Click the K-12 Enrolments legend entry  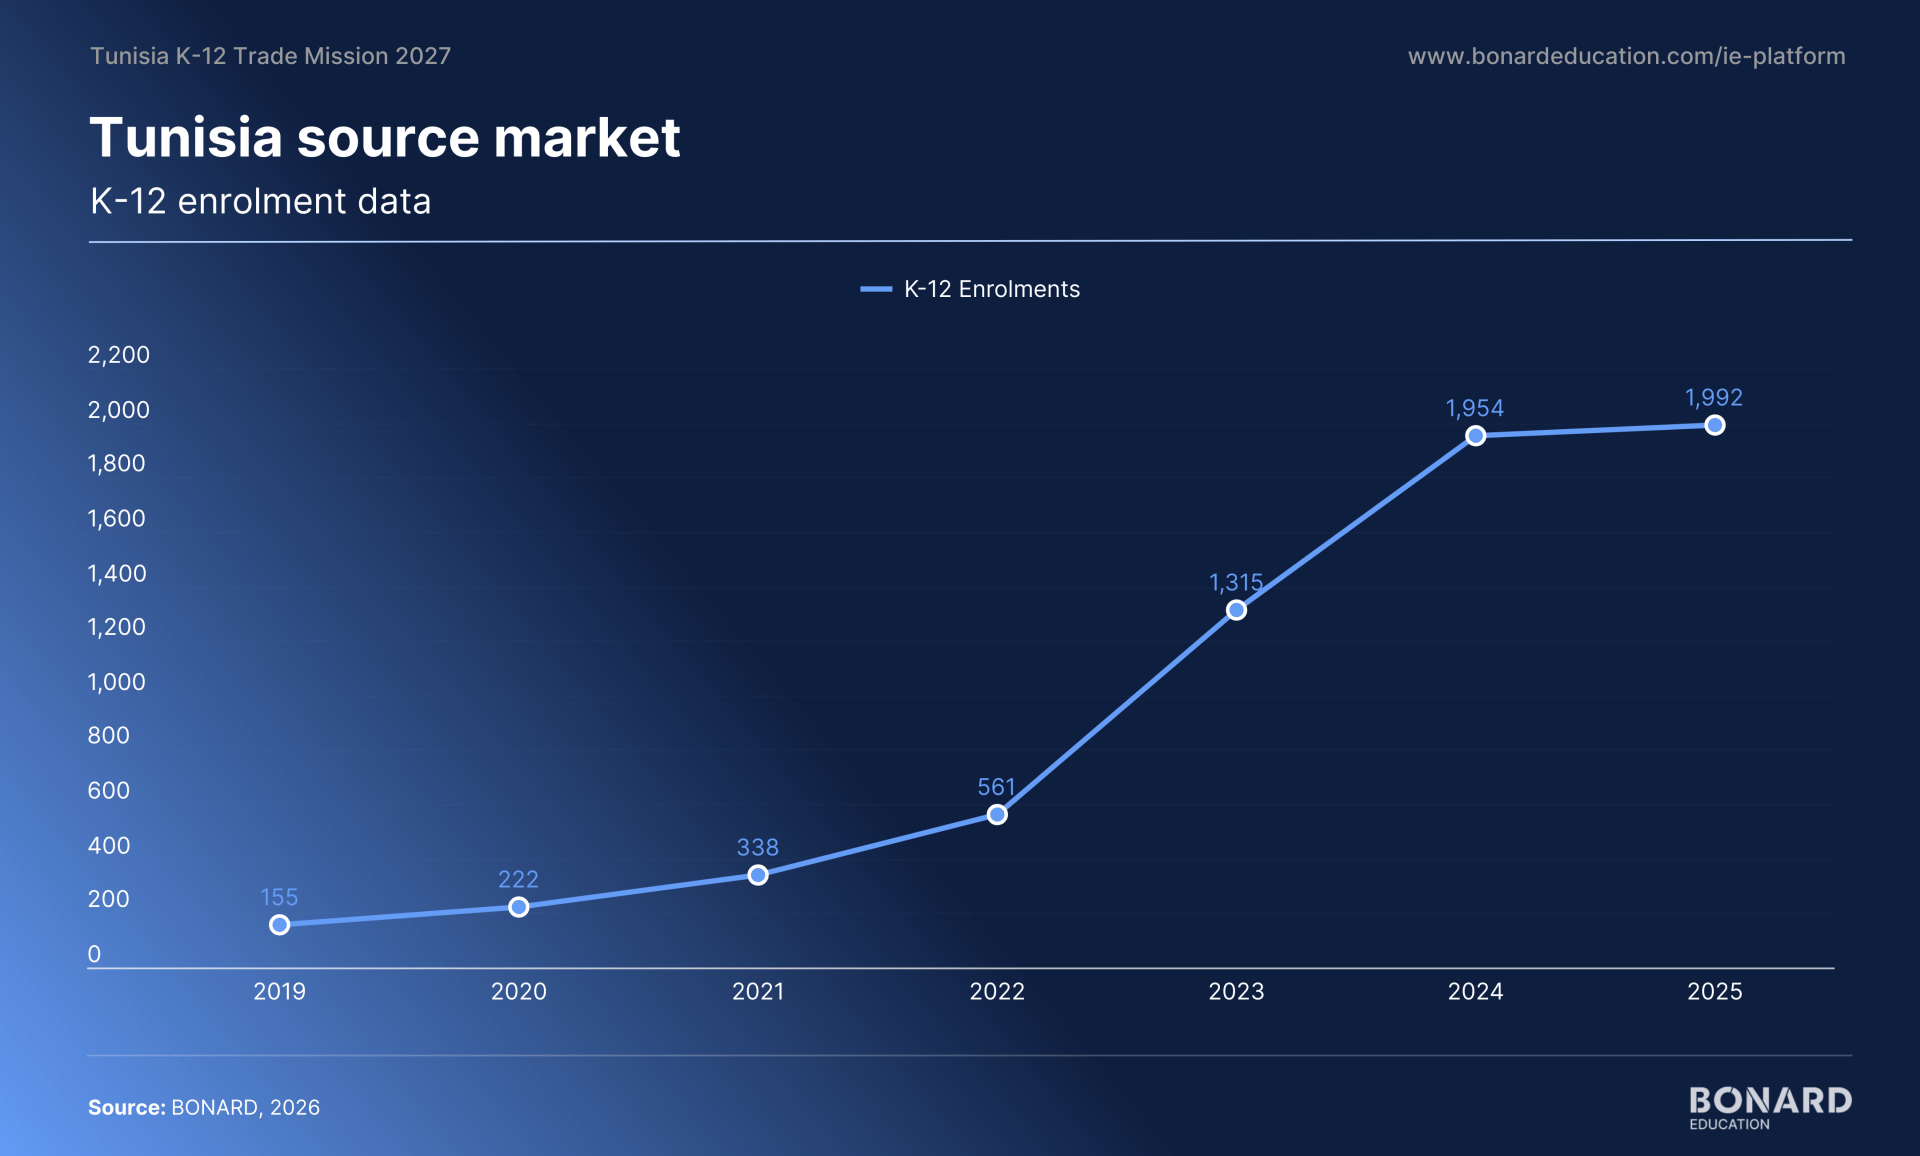970,289
